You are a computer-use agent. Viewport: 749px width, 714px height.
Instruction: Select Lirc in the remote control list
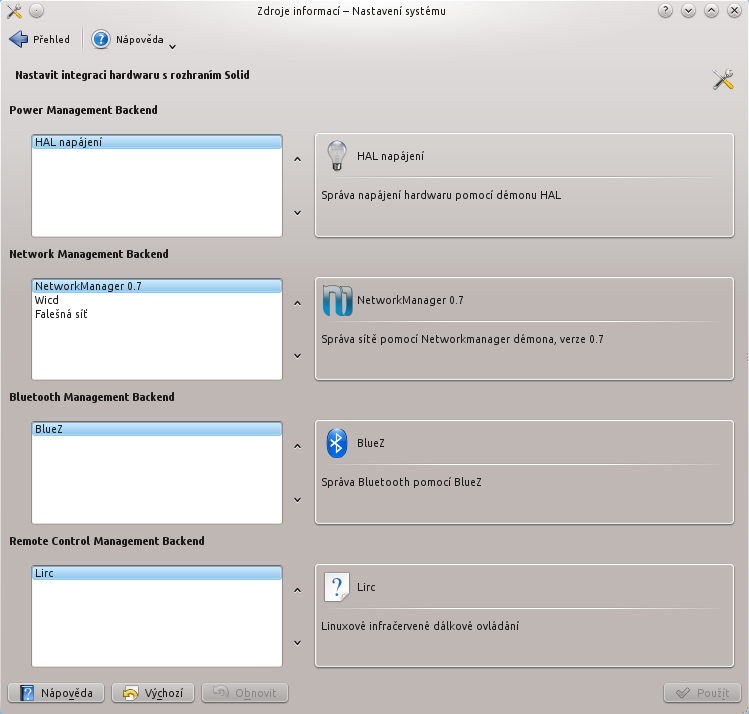[x=157, y=573]
